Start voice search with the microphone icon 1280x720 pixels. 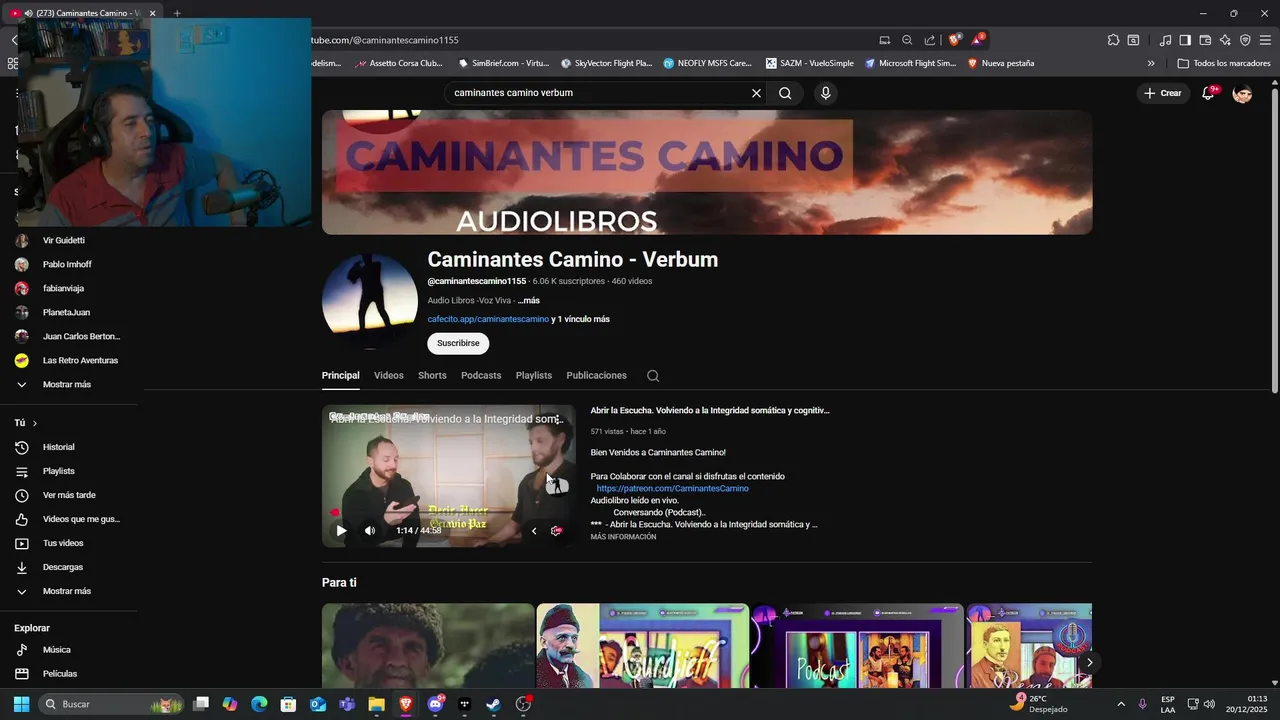tap(825, 93)
